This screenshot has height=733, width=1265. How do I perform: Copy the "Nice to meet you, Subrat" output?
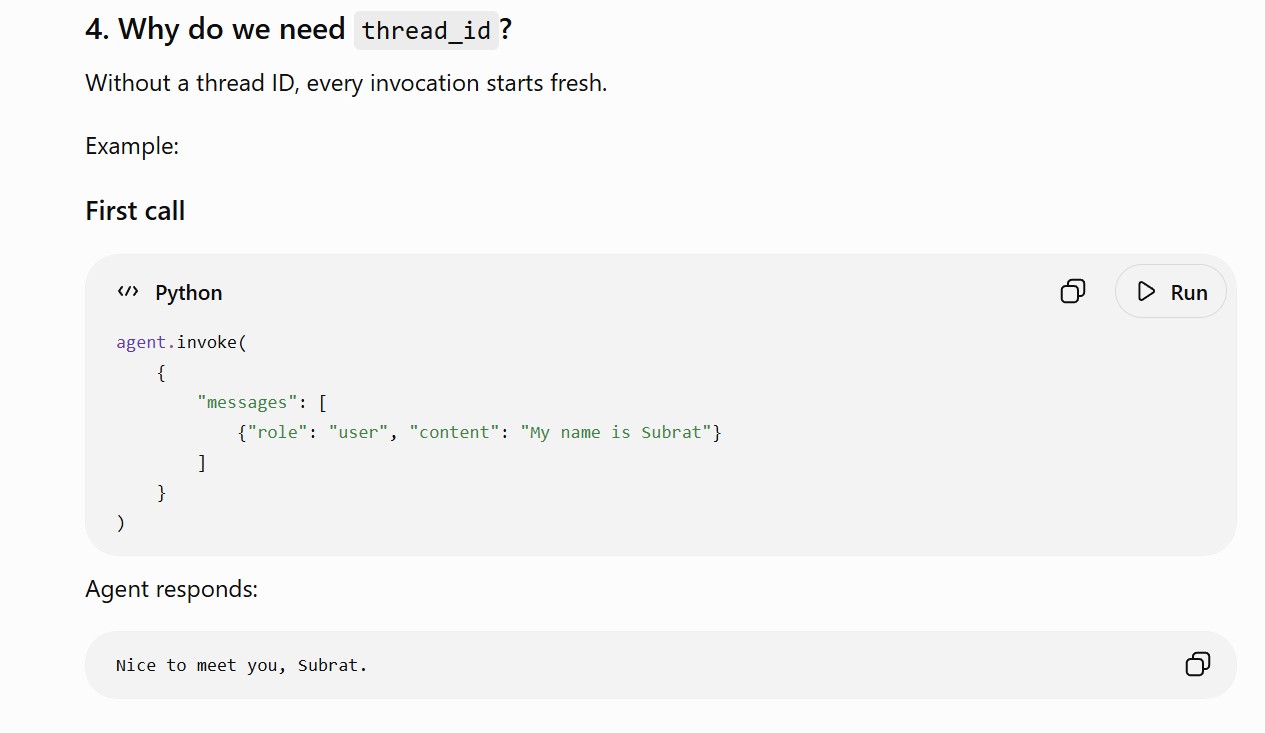pyautogui.click(x=1197, y=664)
